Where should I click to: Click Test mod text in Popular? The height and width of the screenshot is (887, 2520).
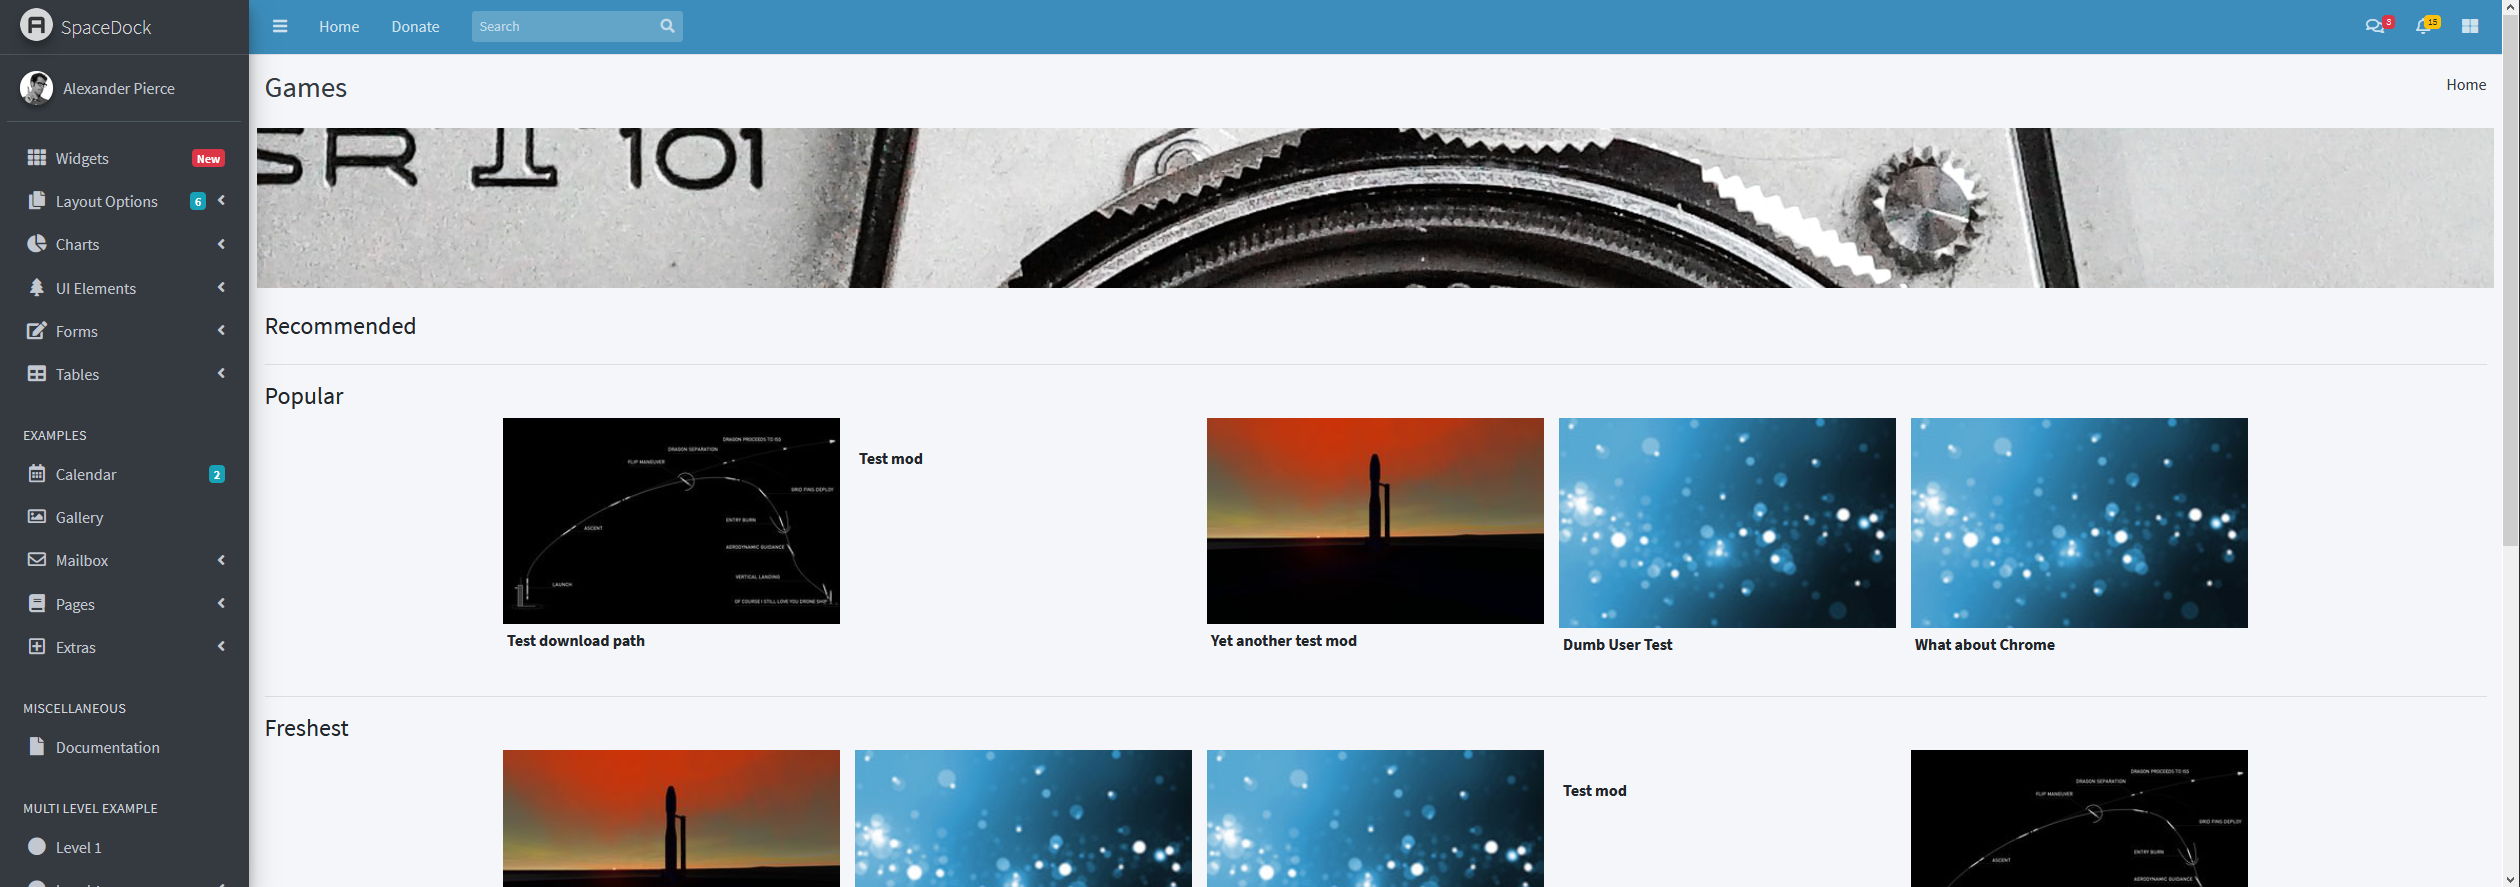(890, 458)
